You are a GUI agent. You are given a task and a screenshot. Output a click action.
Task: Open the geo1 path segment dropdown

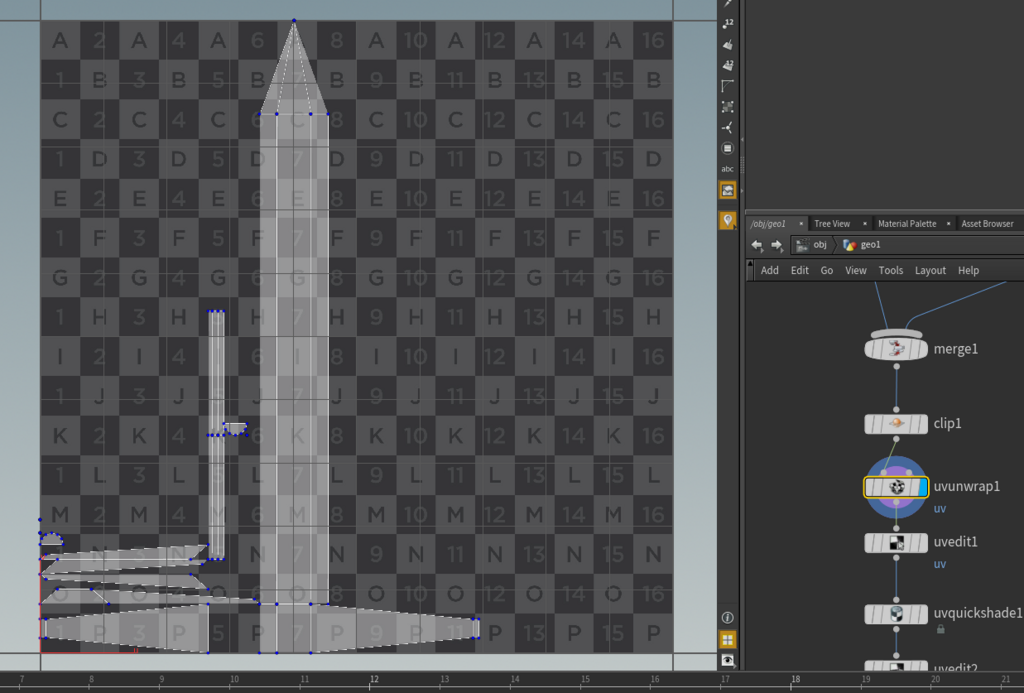862,245
